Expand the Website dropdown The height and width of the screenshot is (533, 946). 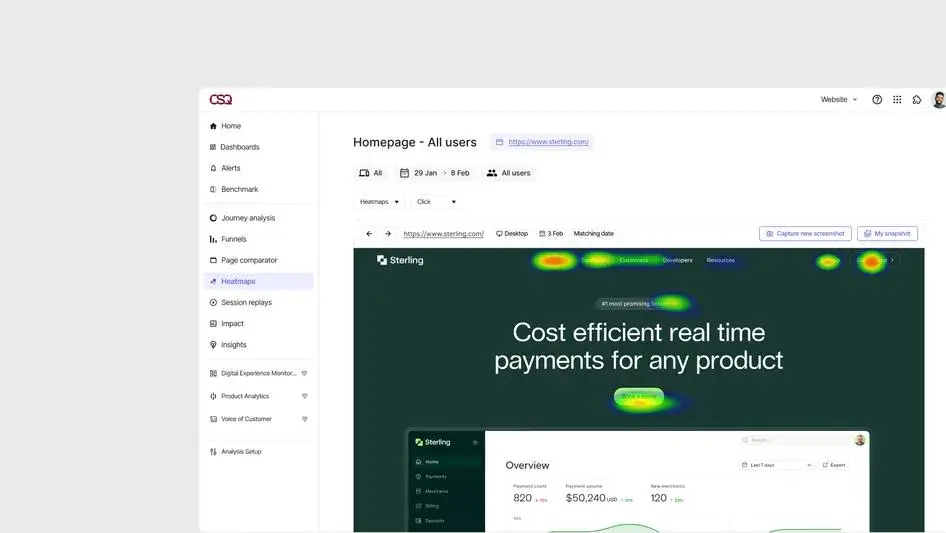[838, 100]
